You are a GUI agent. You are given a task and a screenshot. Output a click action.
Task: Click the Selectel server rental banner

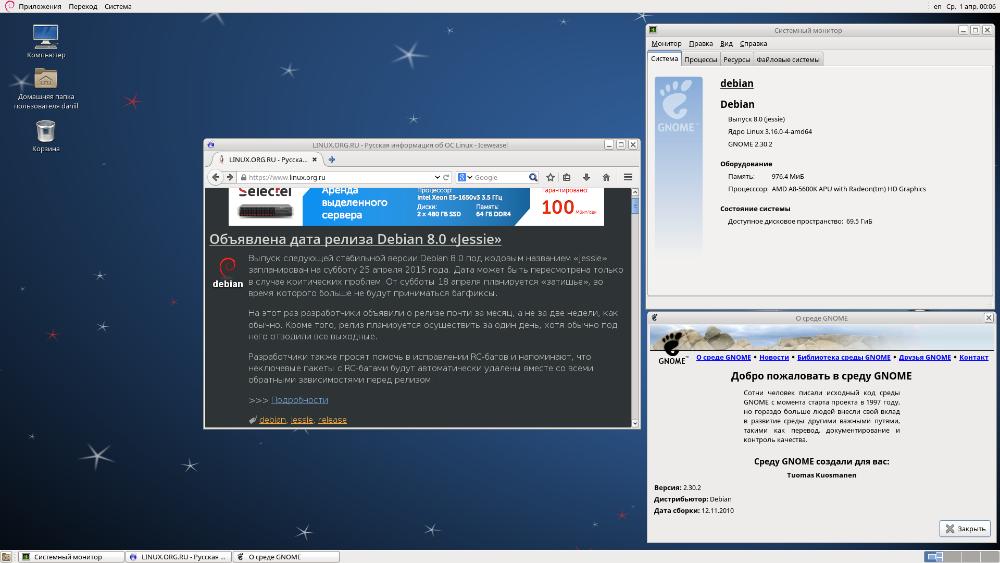416,207
